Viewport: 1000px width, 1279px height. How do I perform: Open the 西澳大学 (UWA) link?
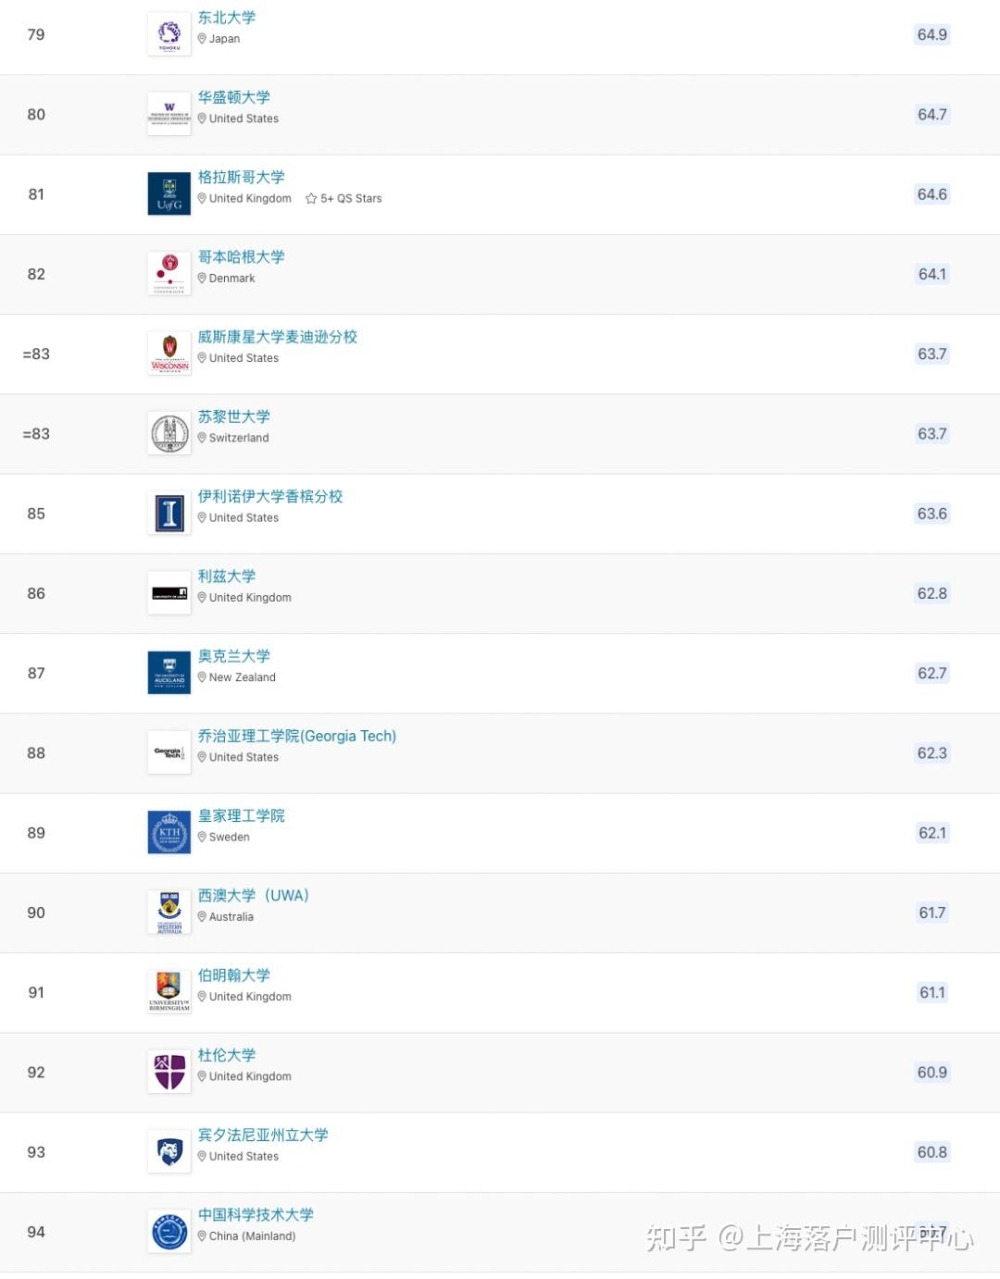point(253,895)
